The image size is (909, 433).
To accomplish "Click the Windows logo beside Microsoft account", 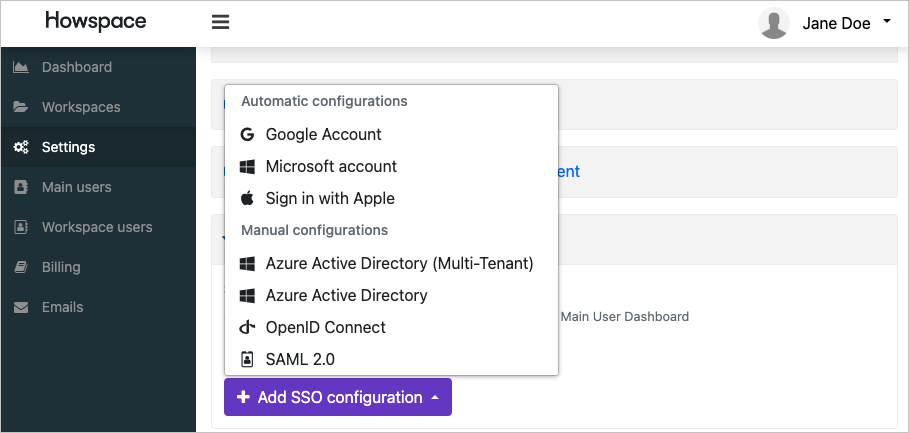I will [x=247, y=167].
